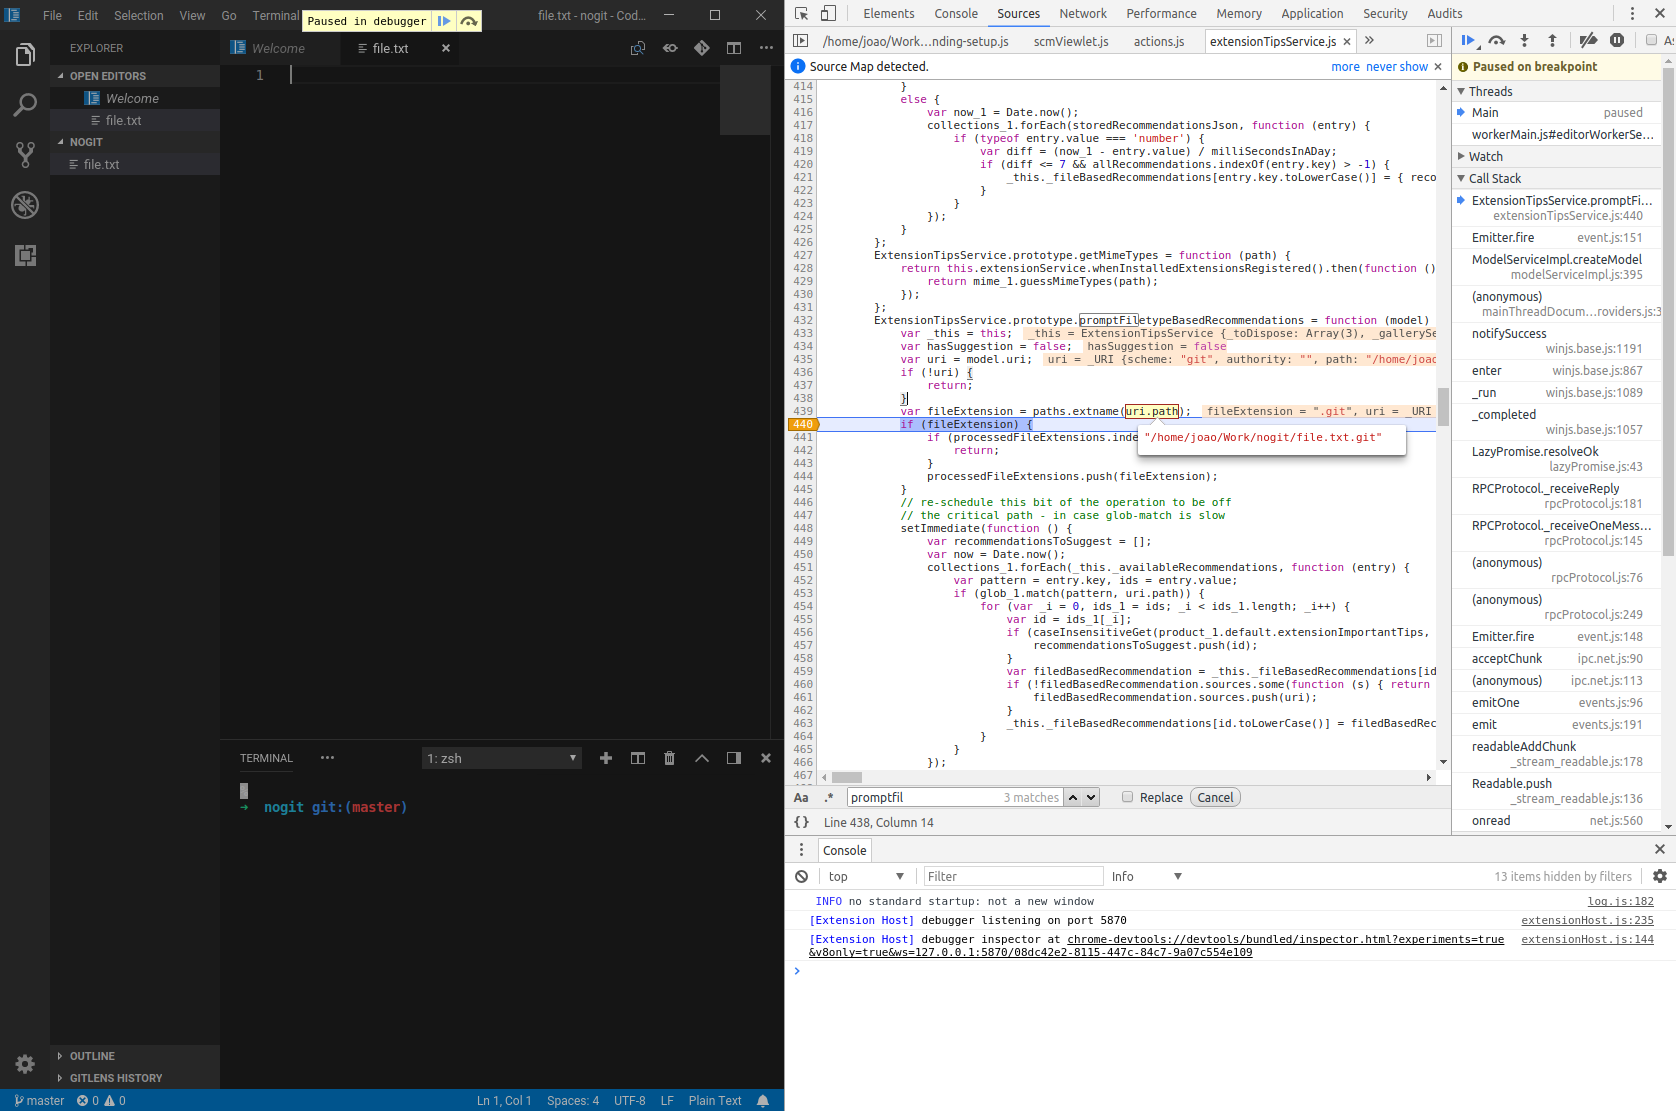
Task: Open console settings gear
Action: [x=1660, y=876]
